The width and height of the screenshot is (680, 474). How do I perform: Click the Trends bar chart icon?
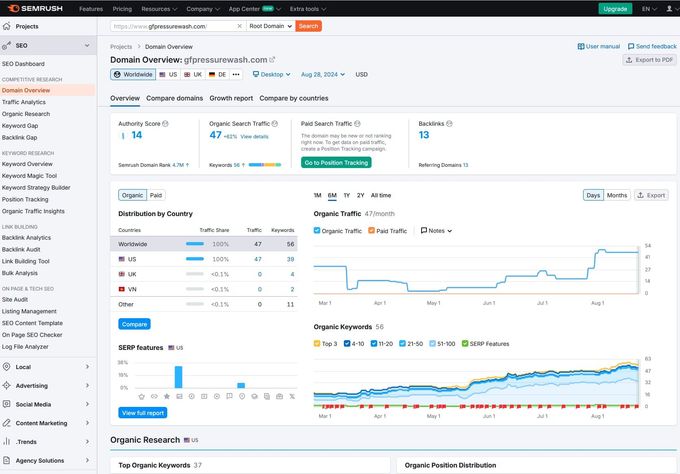(7, 441)
